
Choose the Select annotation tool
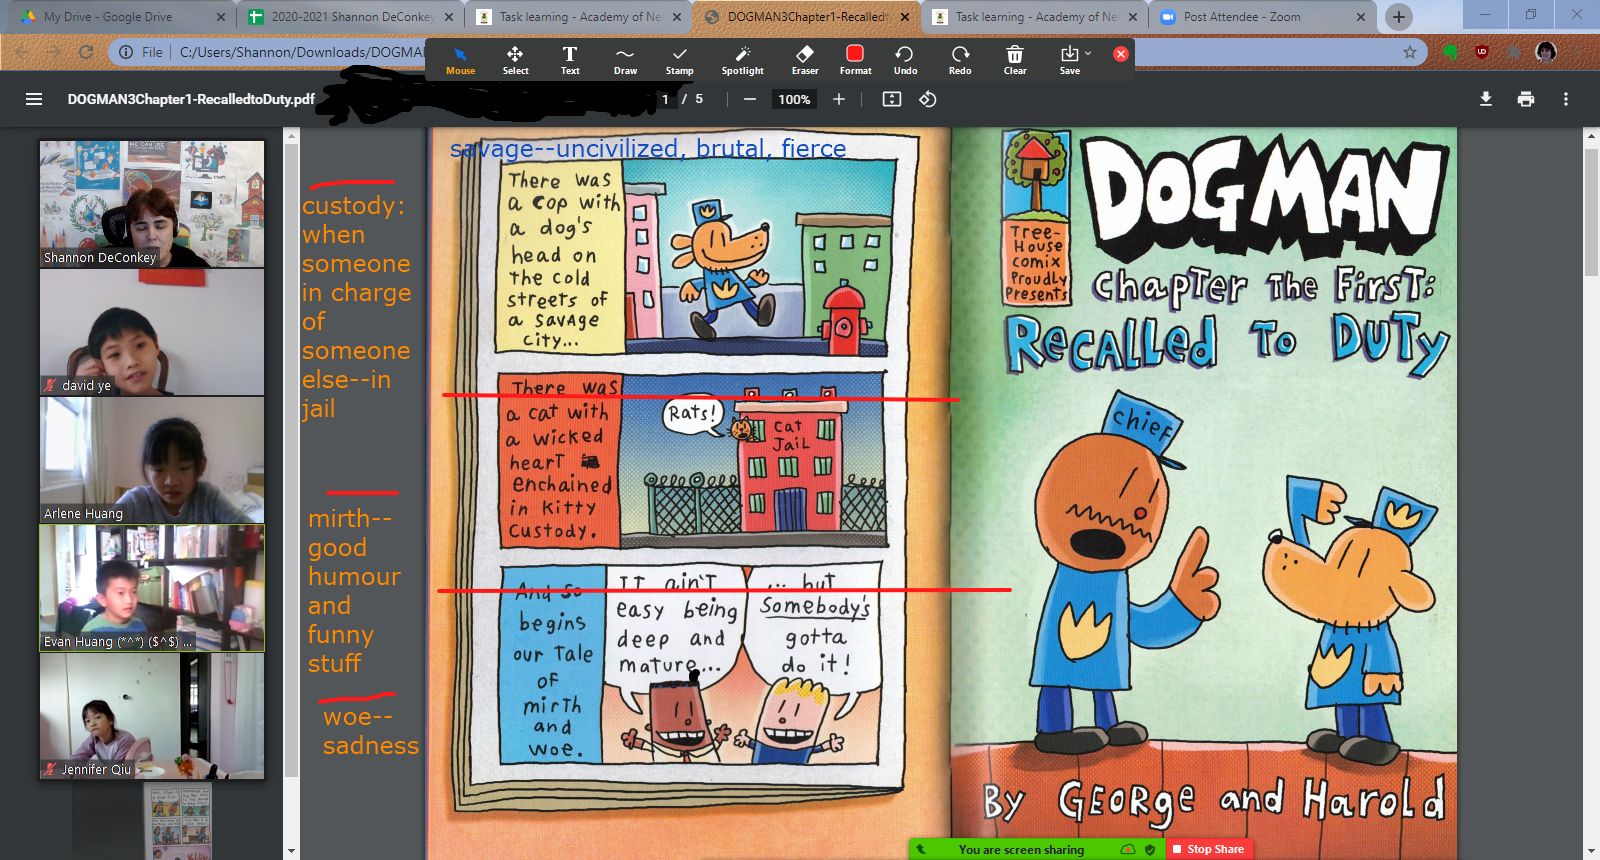[515, 60]
